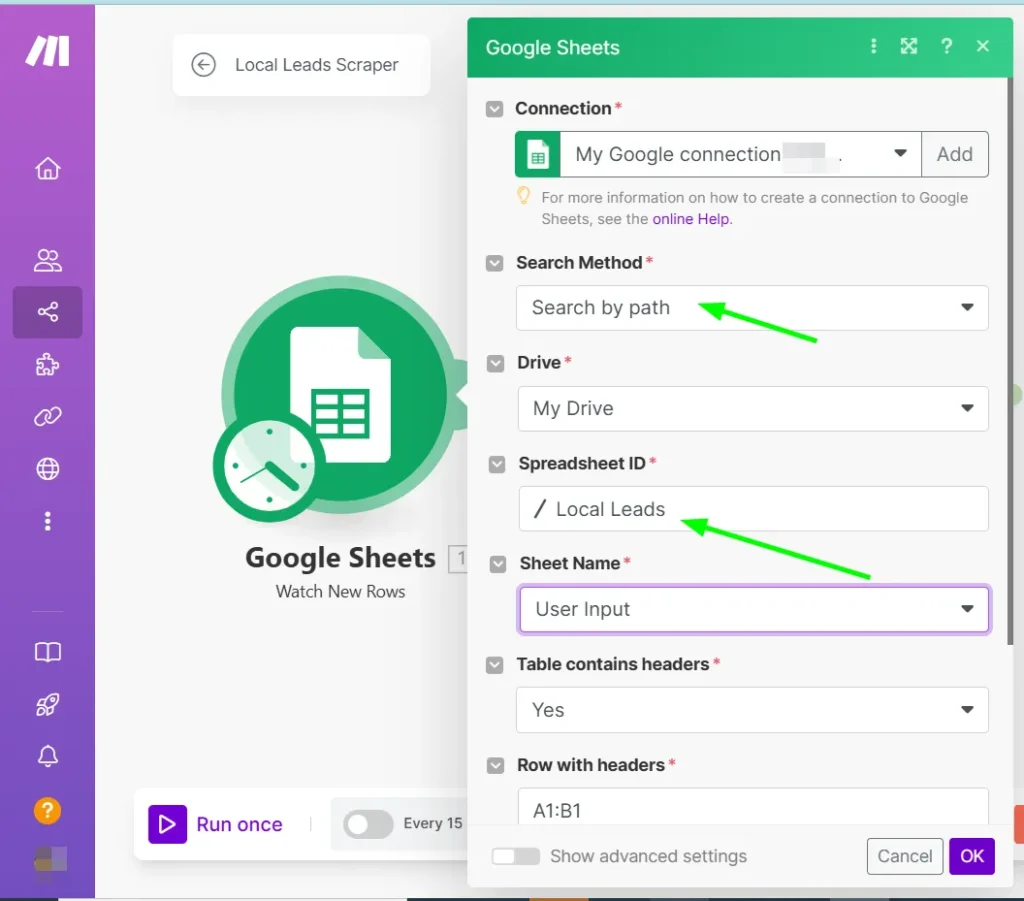
Task: Open the Google Sheets module kebab menu
Action: [x=872, y=46]
